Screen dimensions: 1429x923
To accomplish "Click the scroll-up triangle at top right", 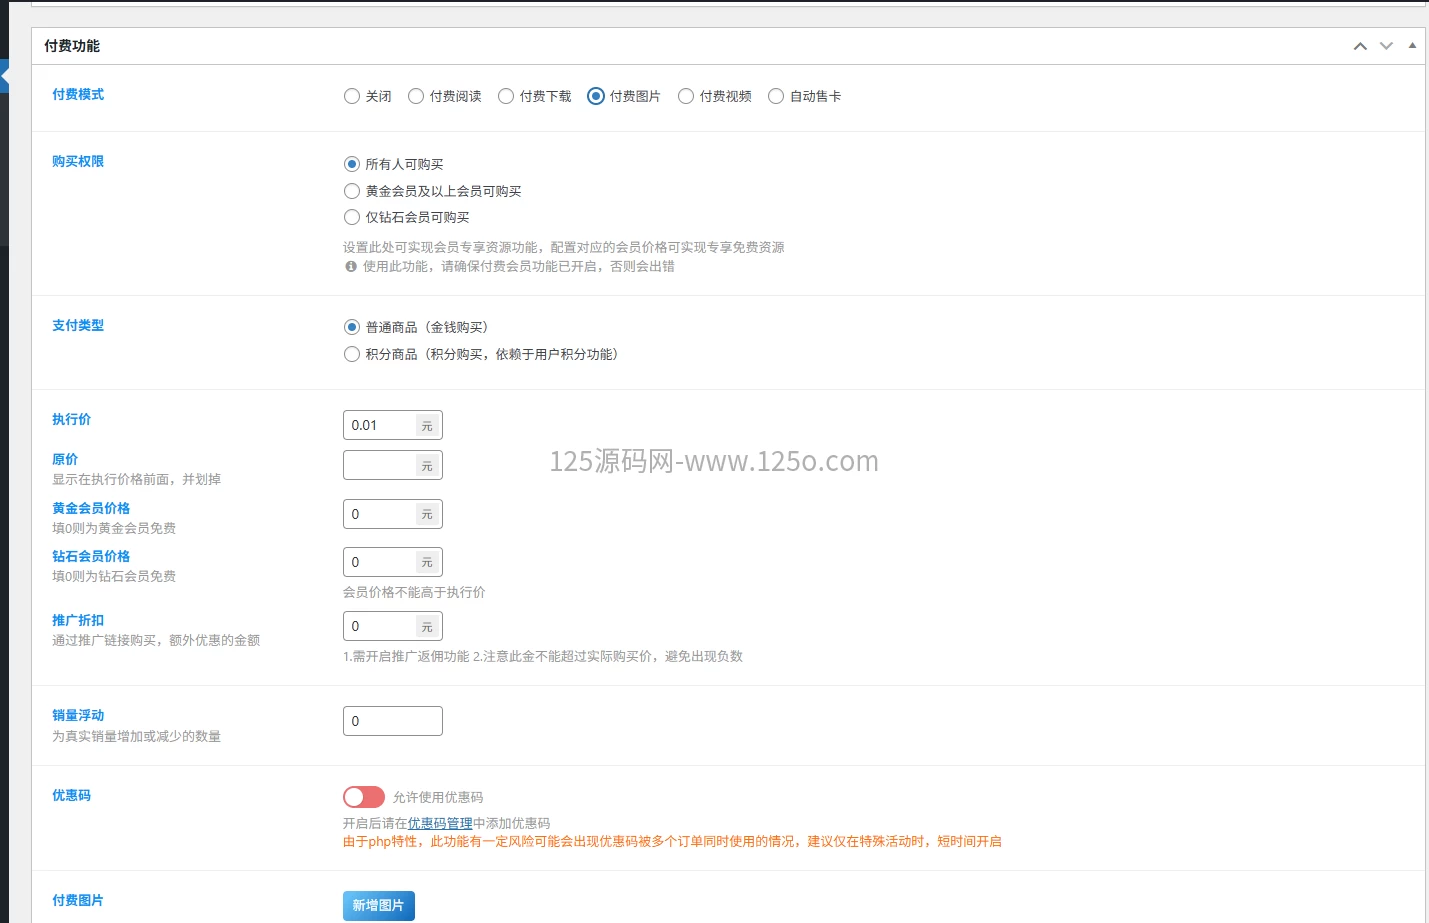I will [x=1413, y=45].
